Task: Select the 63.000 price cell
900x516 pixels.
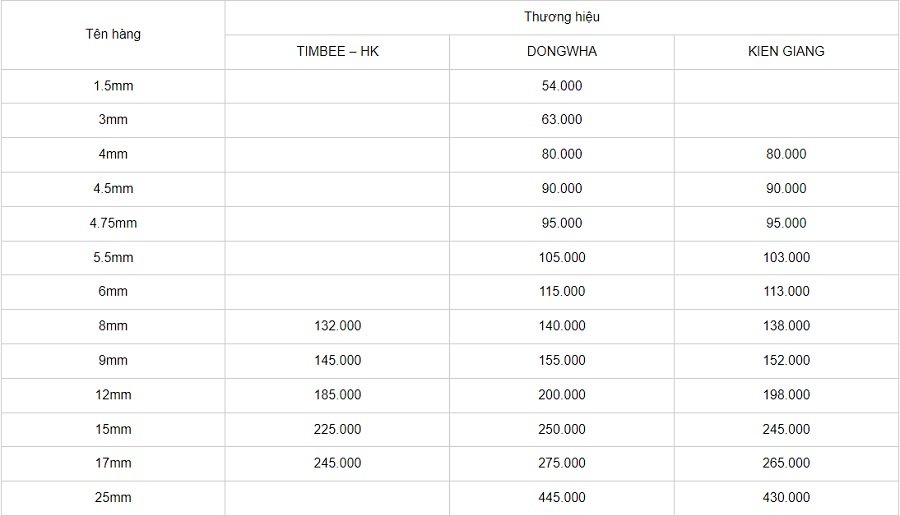Action: click(x=561, y=120)
